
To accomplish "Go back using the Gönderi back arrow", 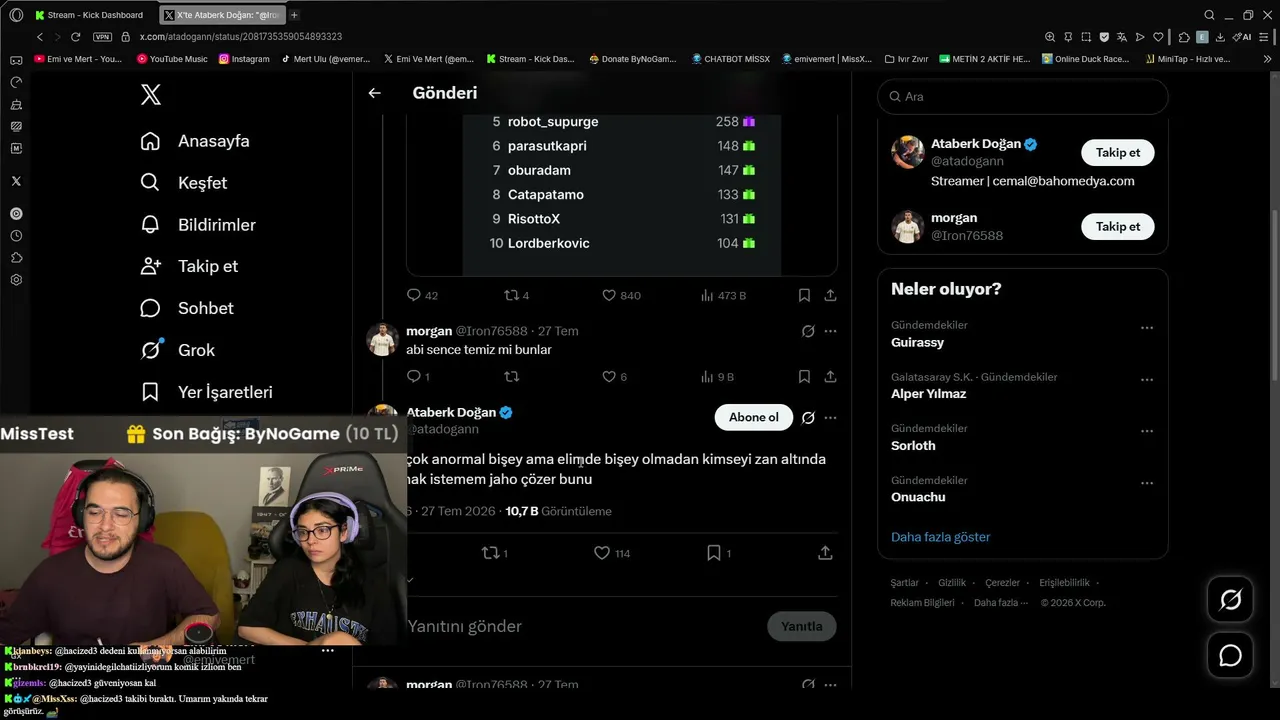I will tap(374, 93).
